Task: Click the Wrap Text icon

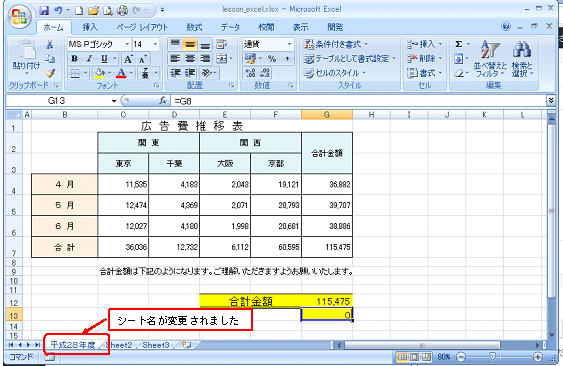Action: (x=222, y=44)
